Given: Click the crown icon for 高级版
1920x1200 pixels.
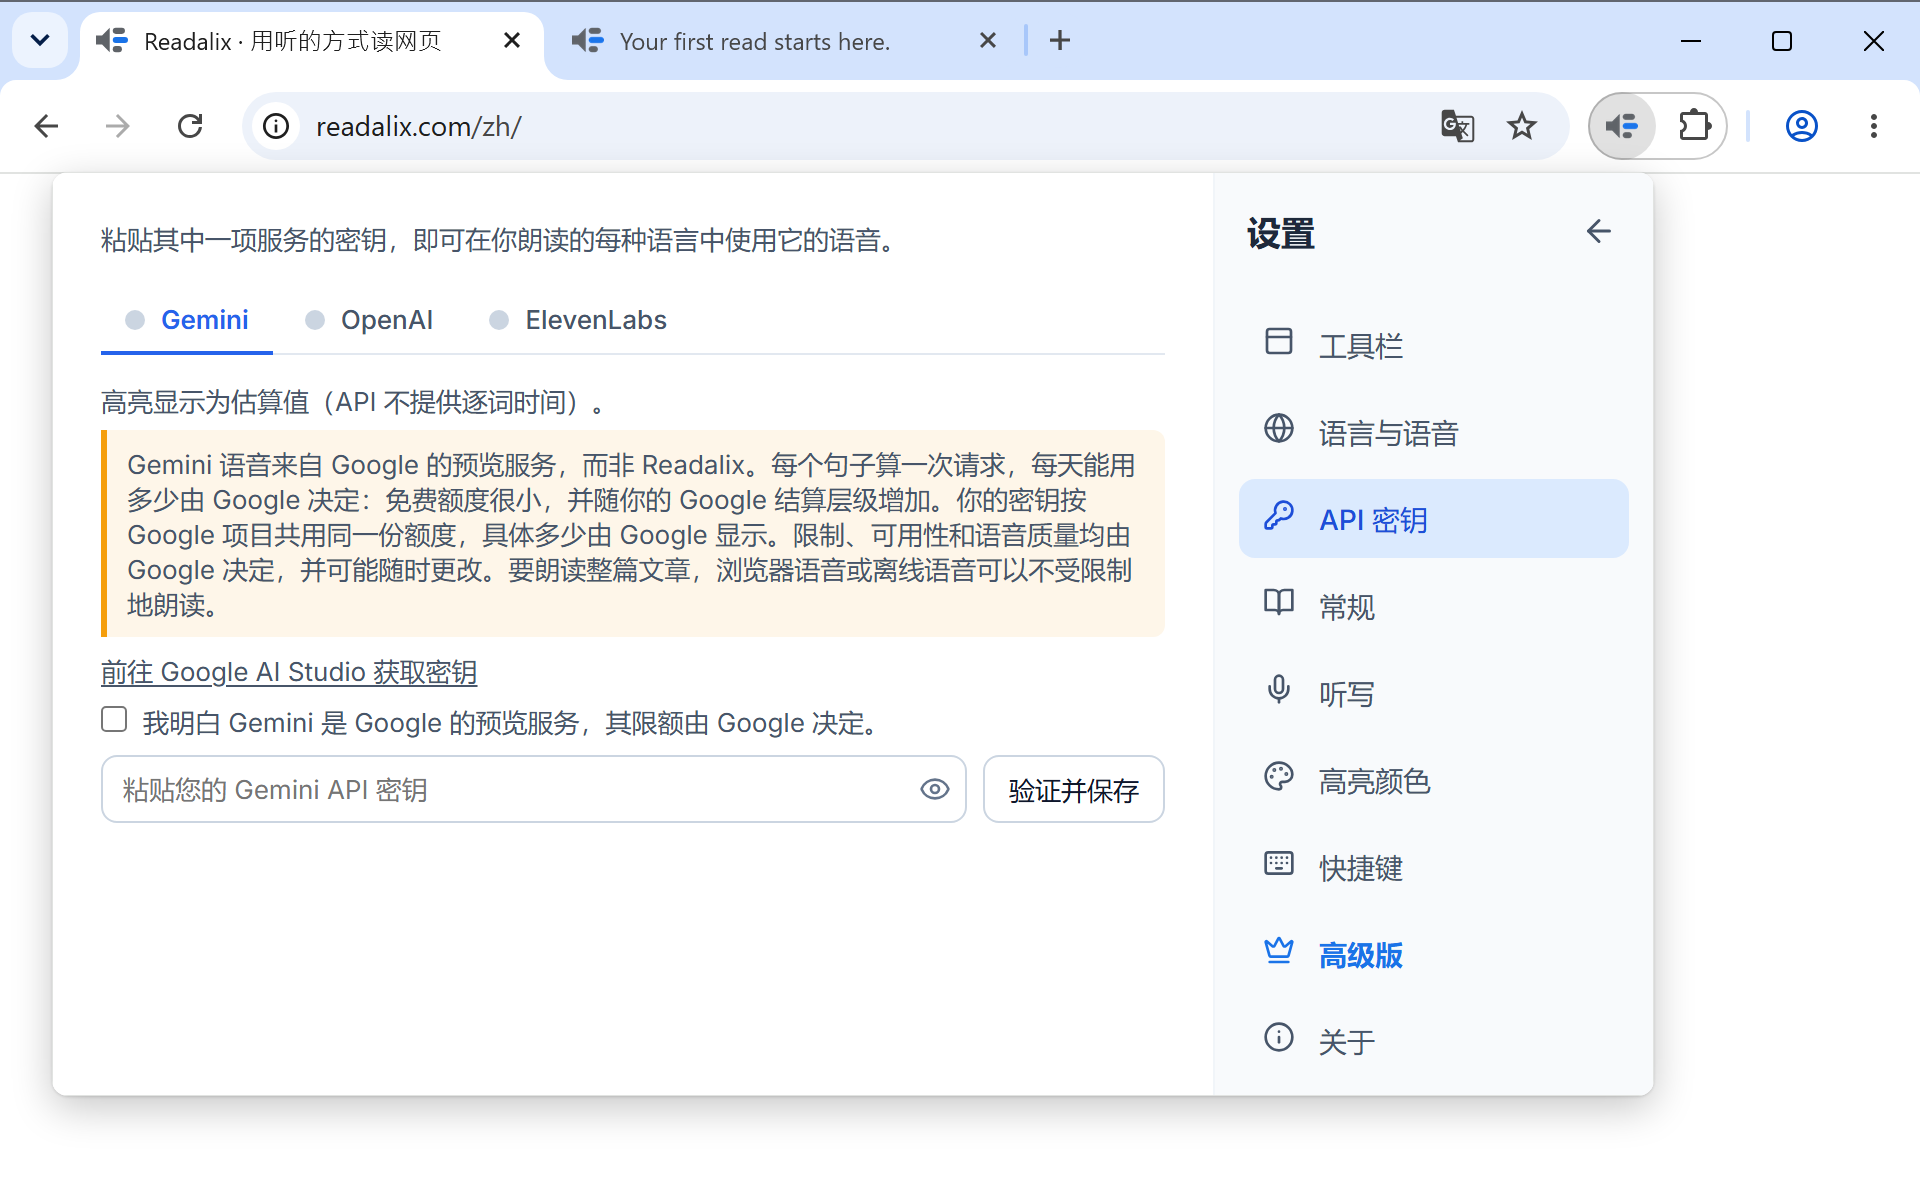Looking at the screenshot, I should coord(1279,951).
